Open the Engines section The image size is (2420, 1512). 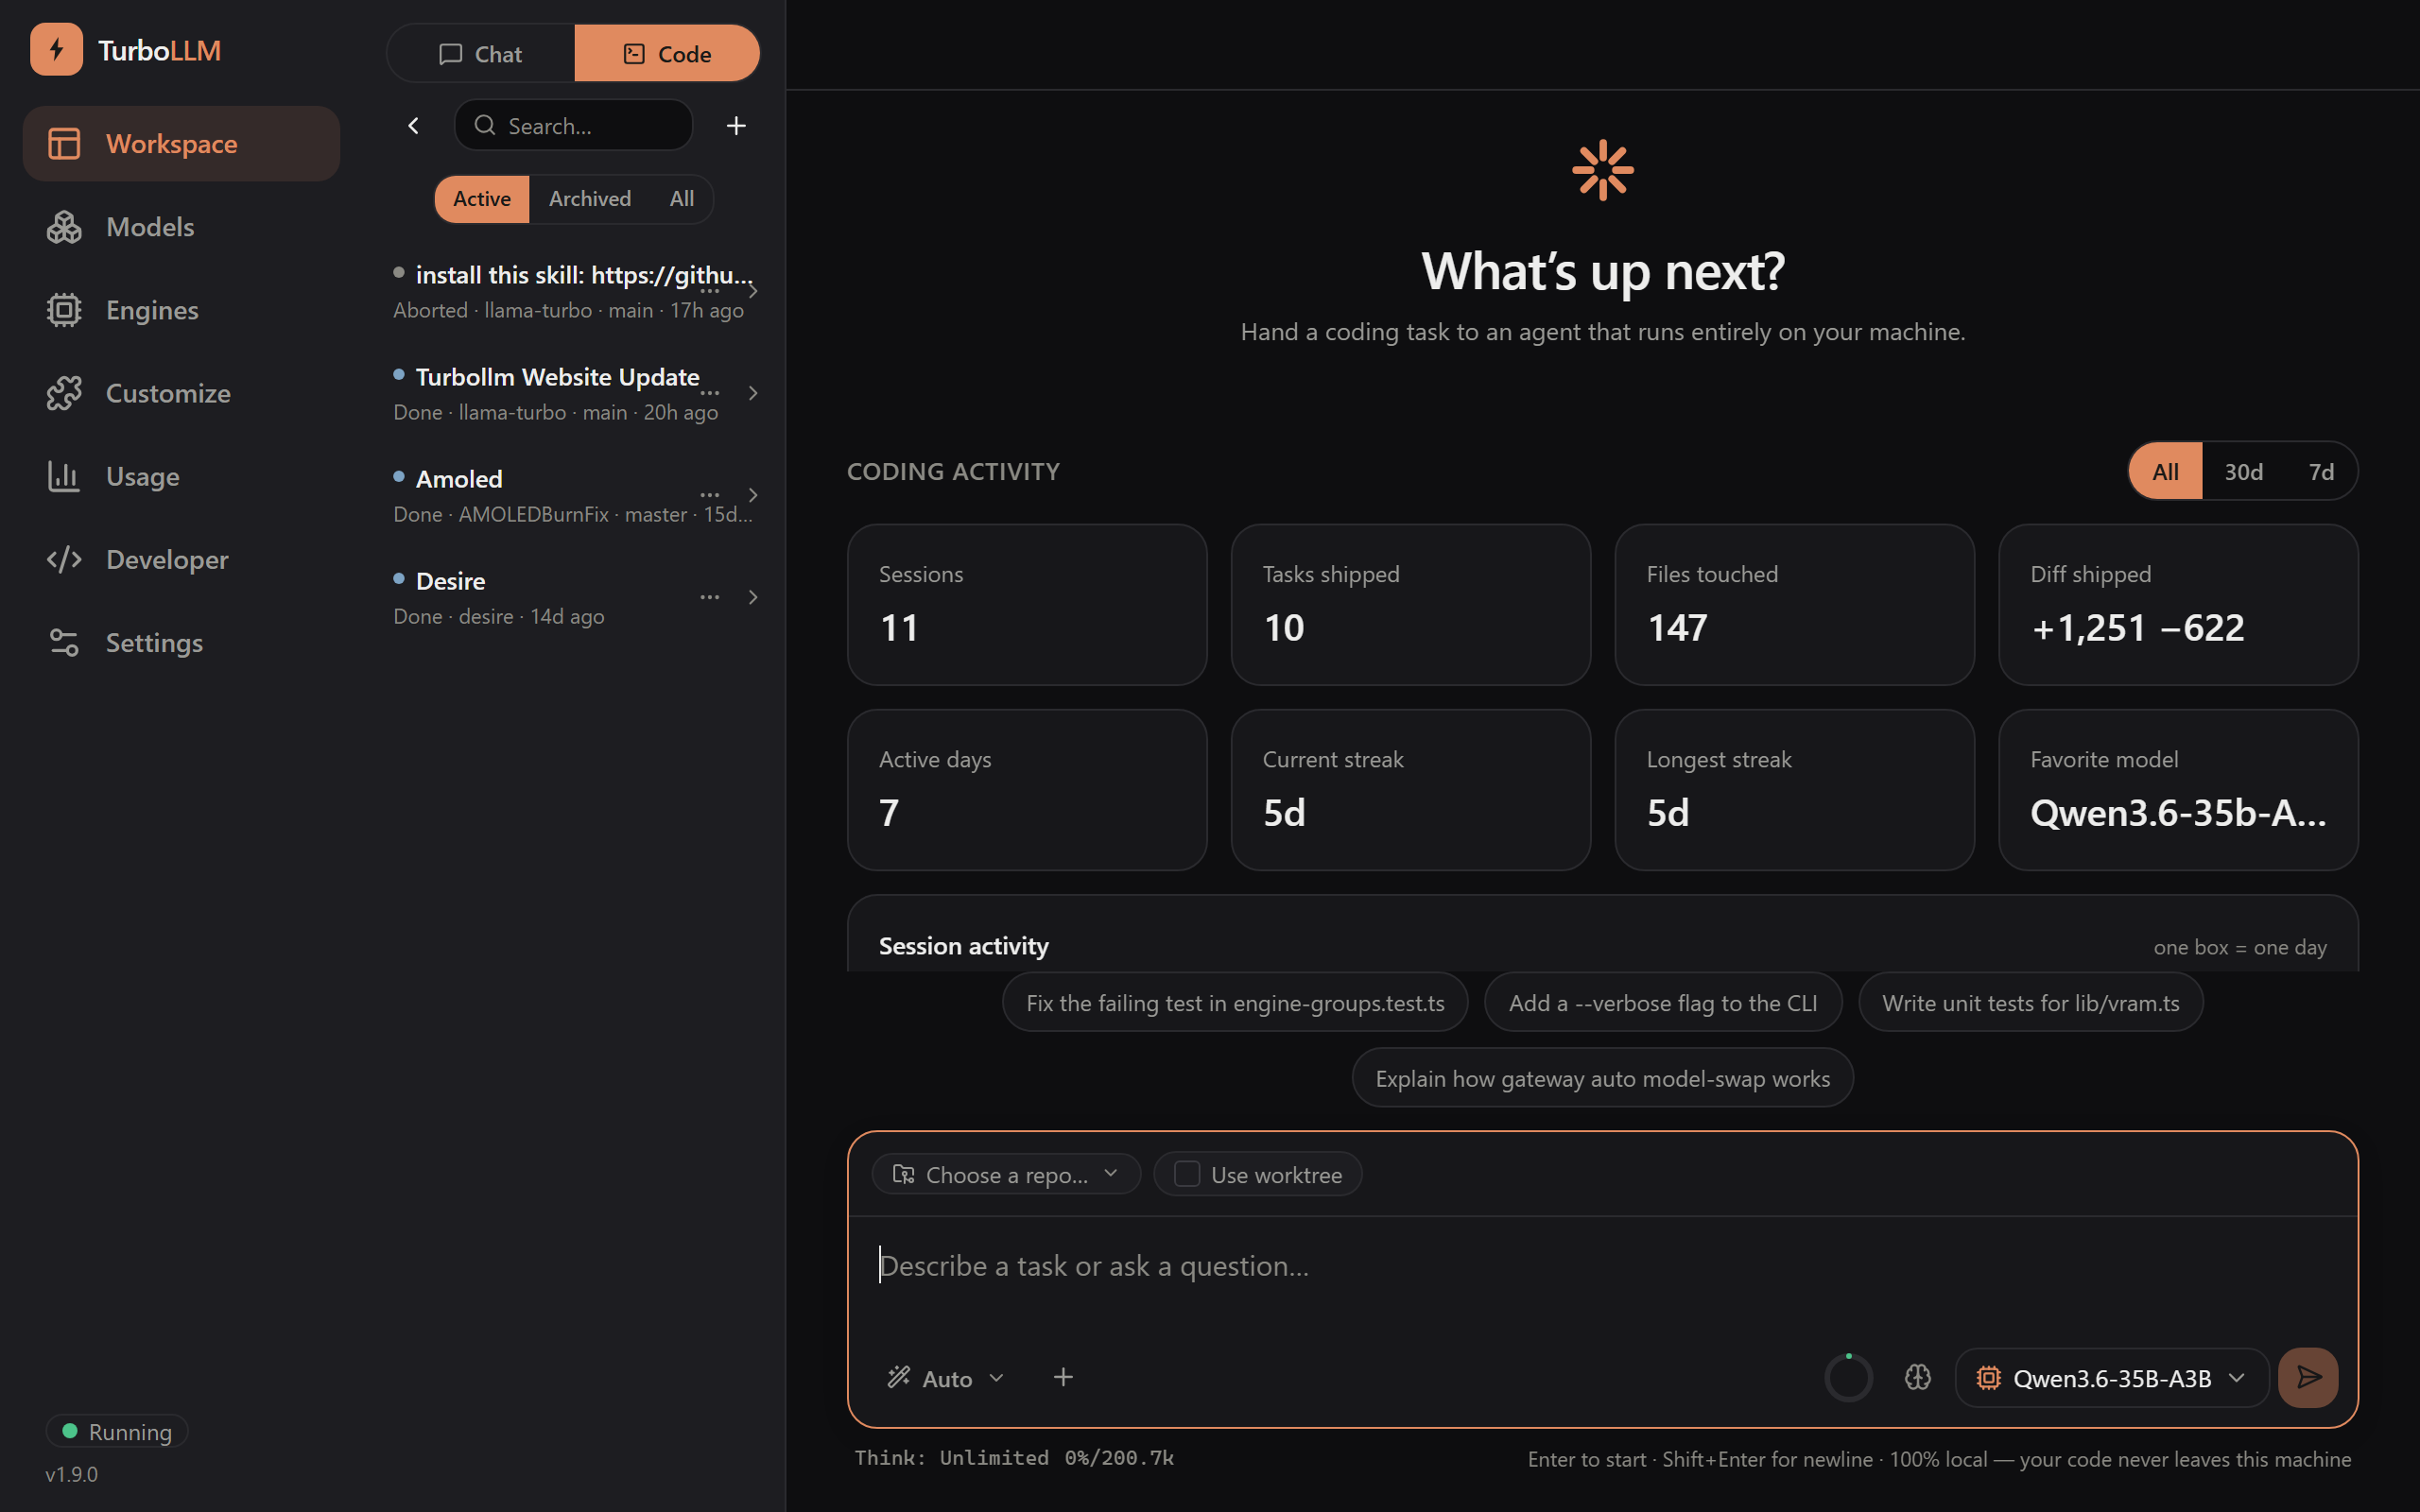[181, 310]
